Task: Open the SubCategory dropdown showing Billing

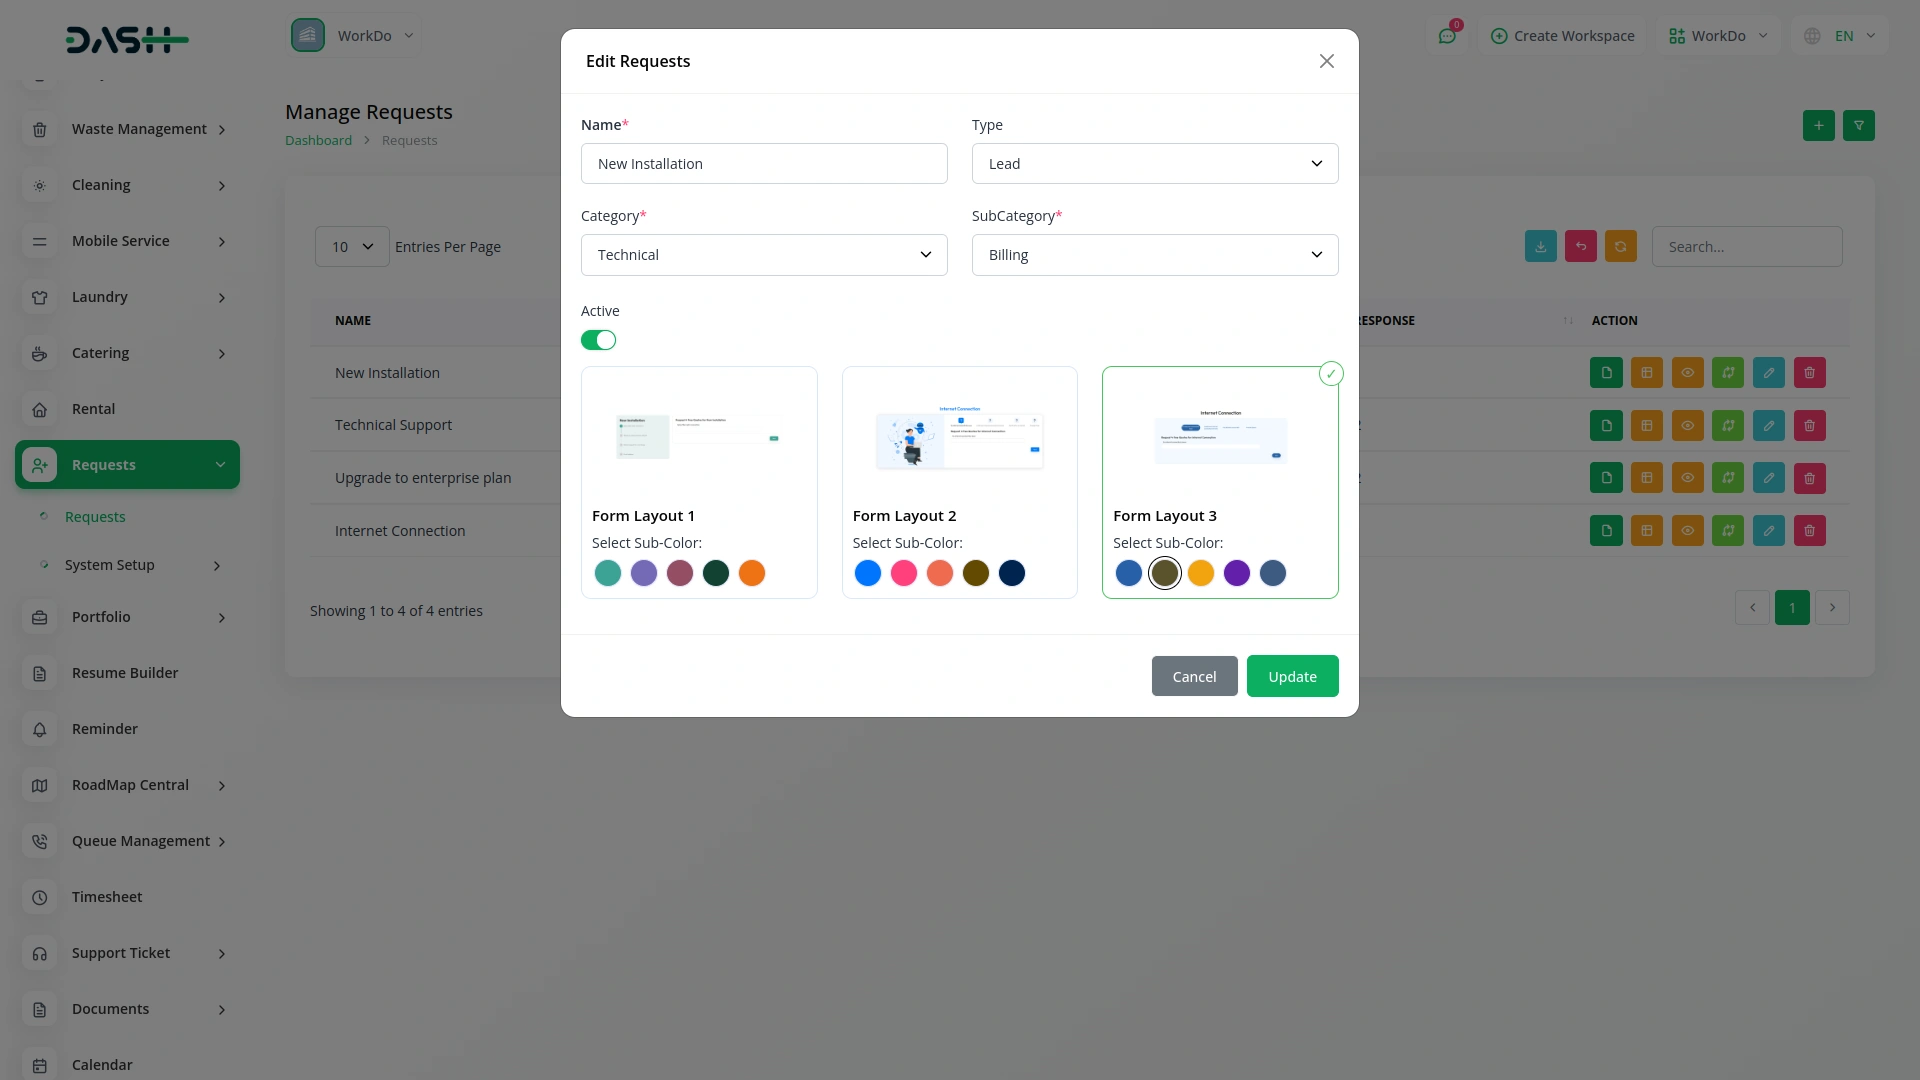Action: click(1154, 255)
